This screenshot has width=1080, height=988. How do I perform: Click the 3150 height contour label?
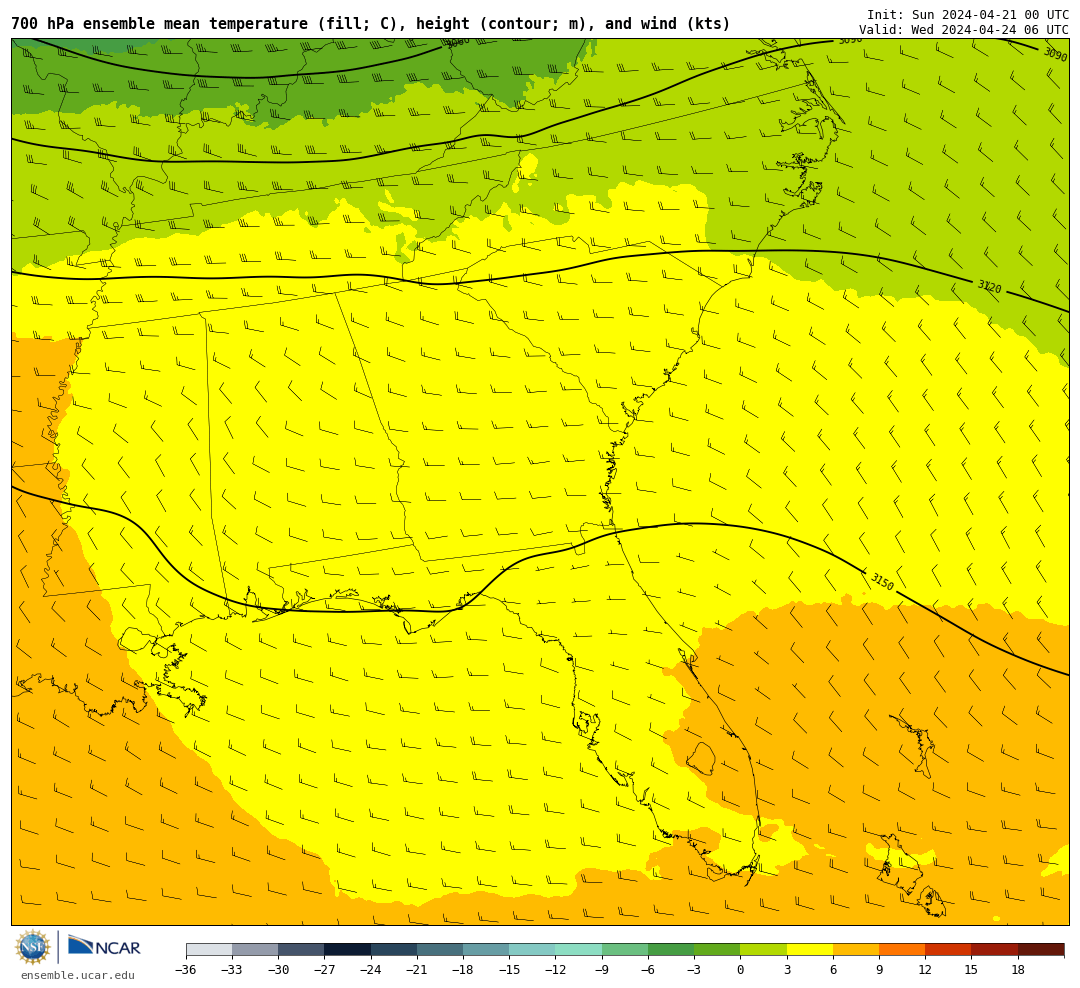pyautogui.click(x=882, y=582)
